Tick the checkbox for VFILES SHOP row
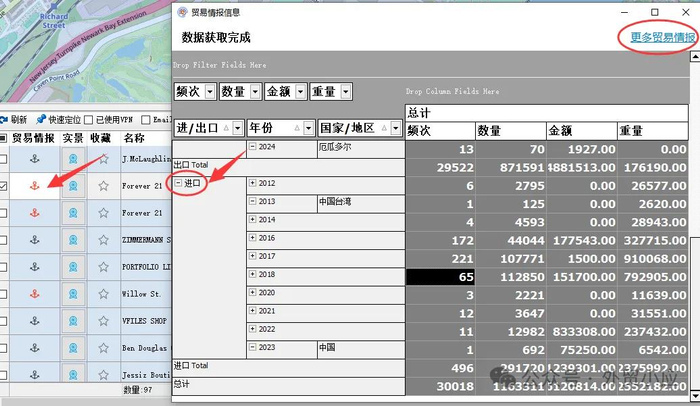The image size is (700, 406). tap(3, 321)
